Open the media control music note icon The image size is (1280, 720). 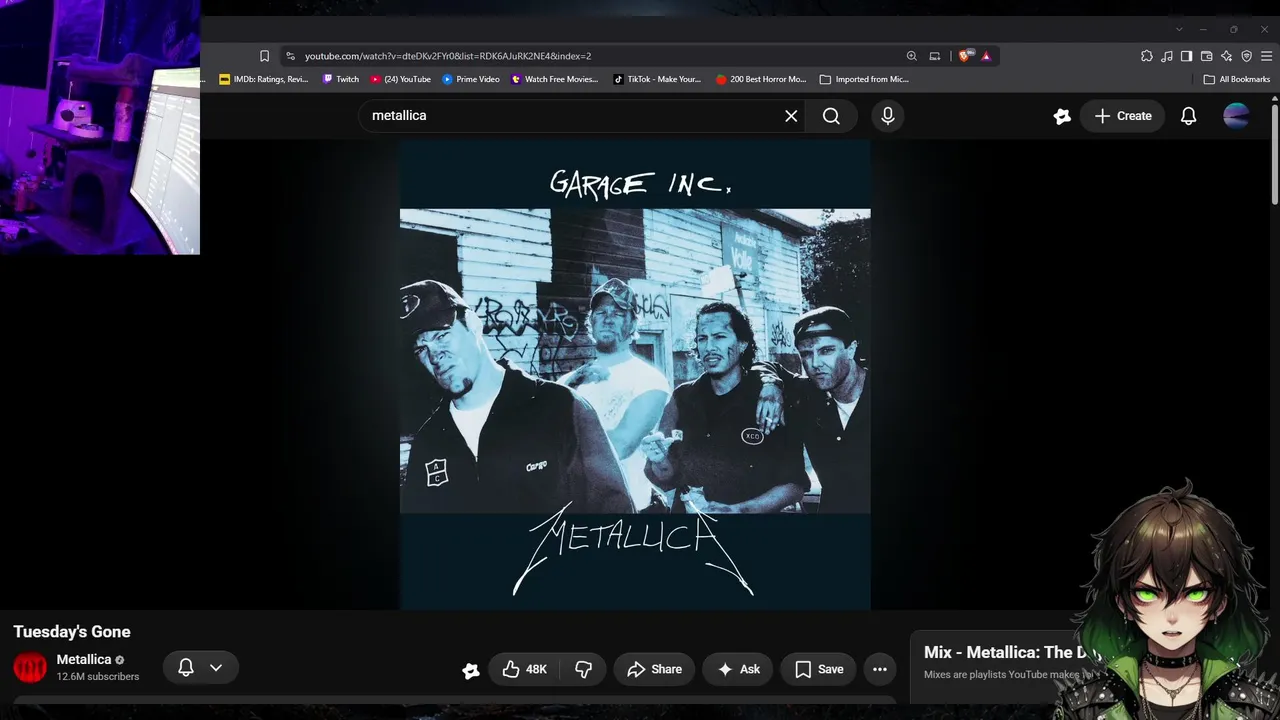(1167, 56)
